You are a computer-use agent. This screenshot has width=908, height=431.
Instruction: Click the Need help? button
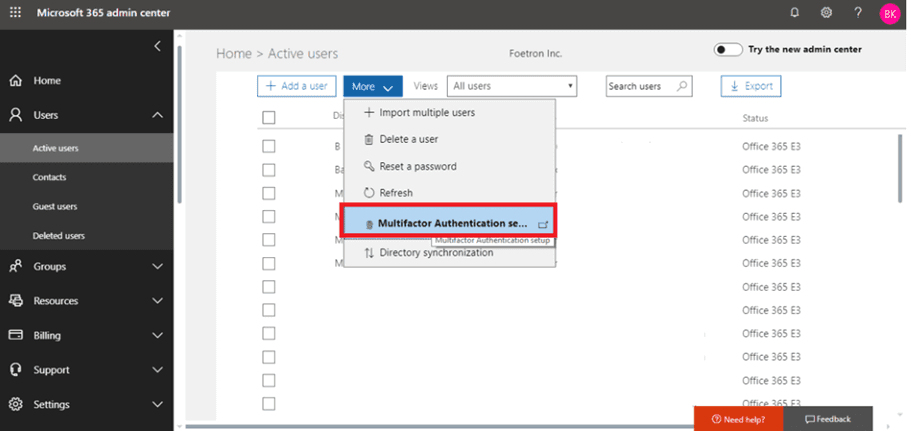pyautogui.click(x=738, y=419)
